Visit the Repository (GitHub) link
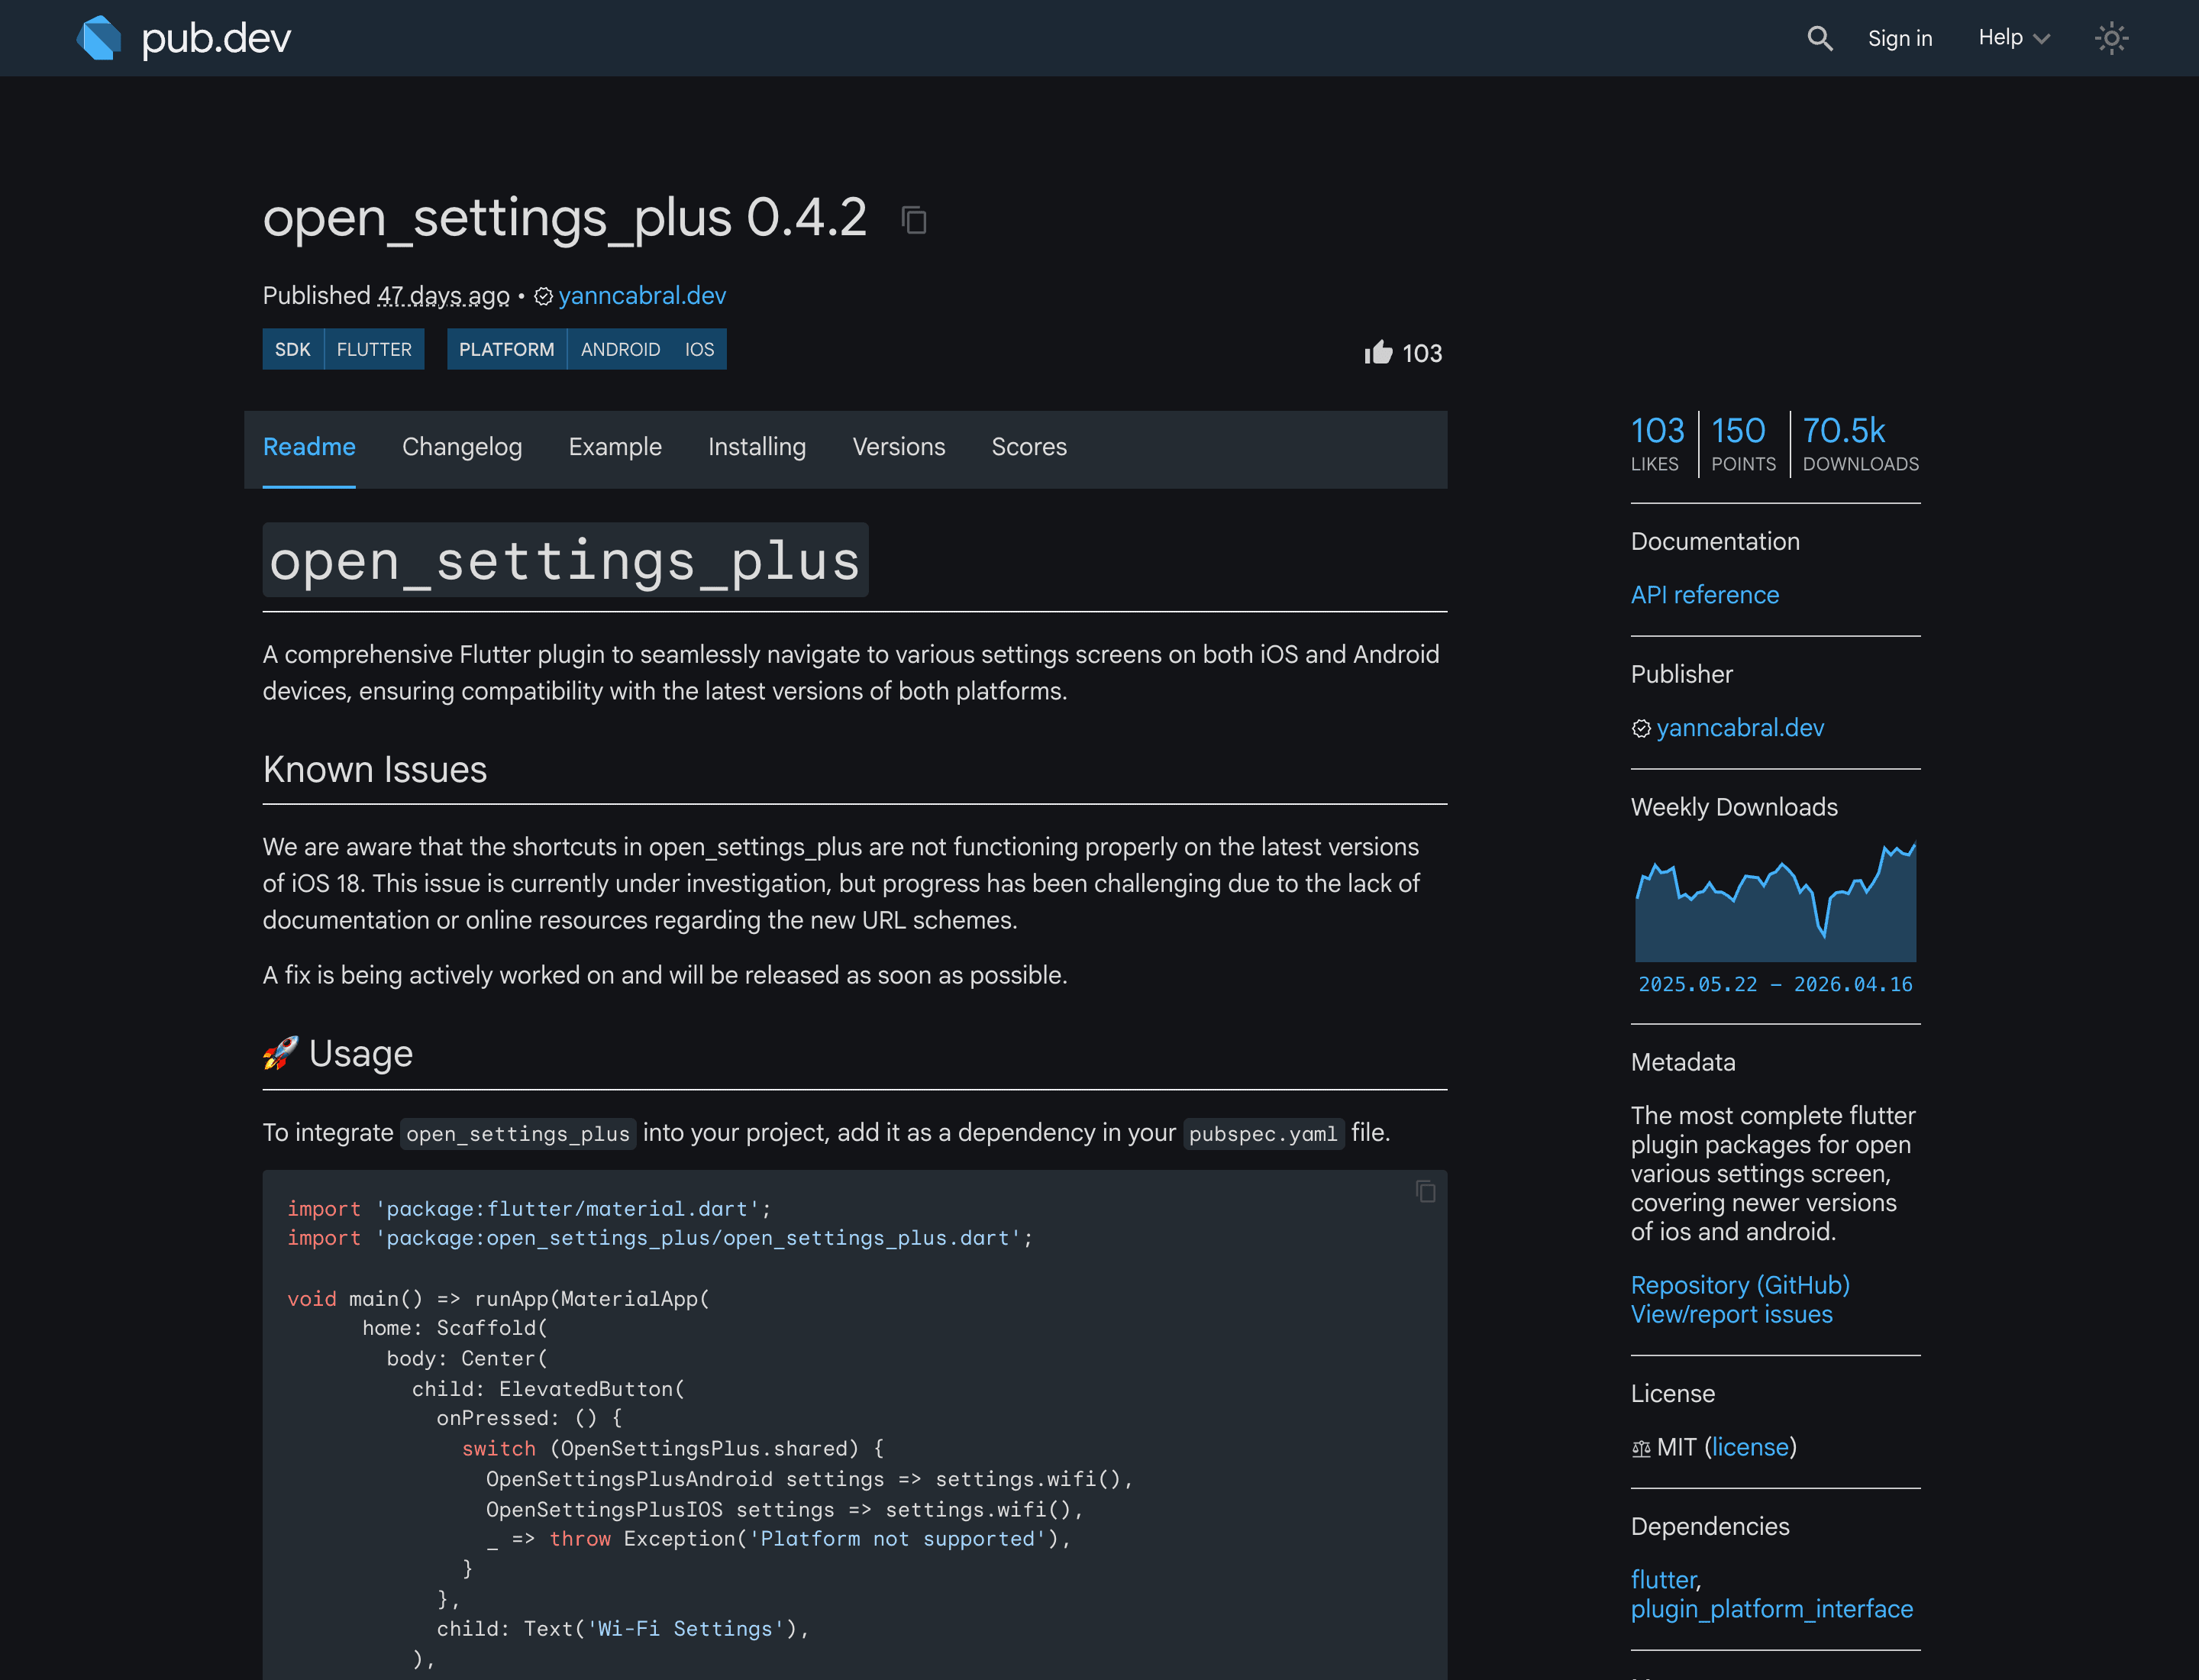This screenshot has width=2199, height=1680. (1739, 1285)
